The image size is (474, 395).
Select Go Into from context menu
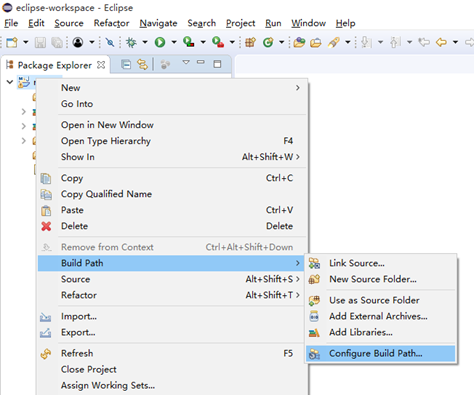(x=172, y=104)
